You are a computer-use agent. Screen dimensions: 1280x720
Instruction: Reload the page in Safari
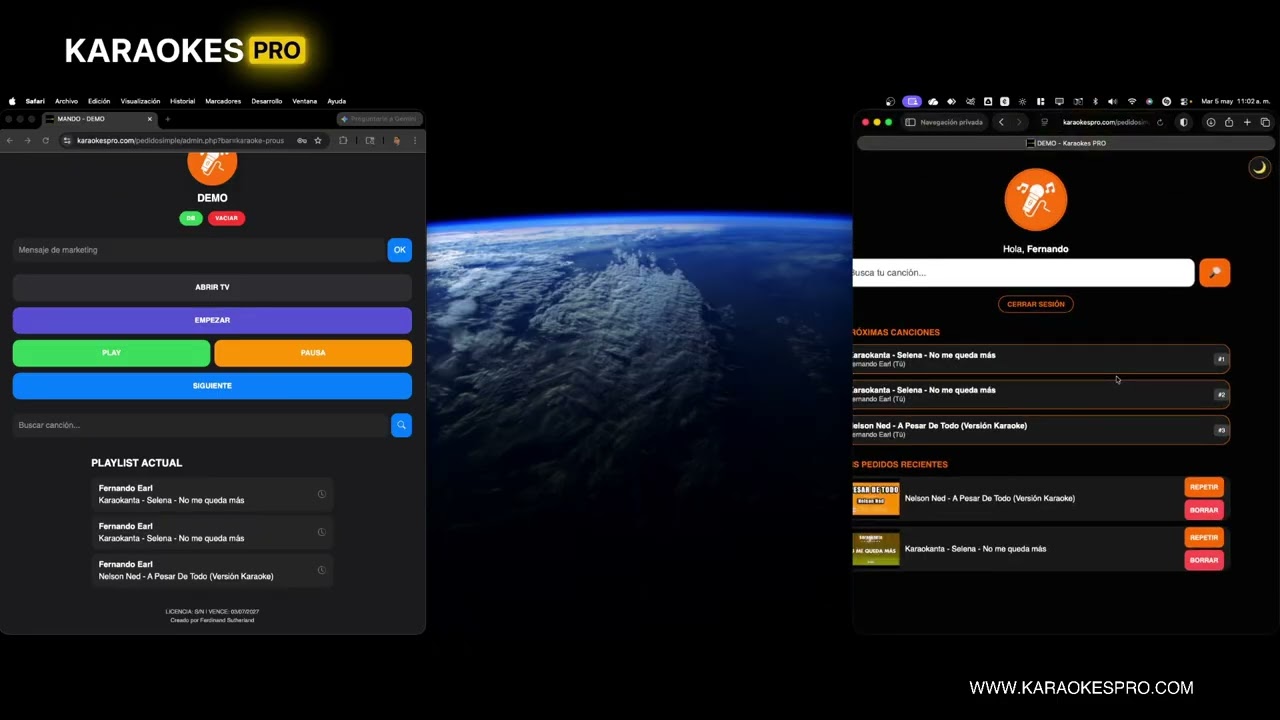pos(1160,122)
